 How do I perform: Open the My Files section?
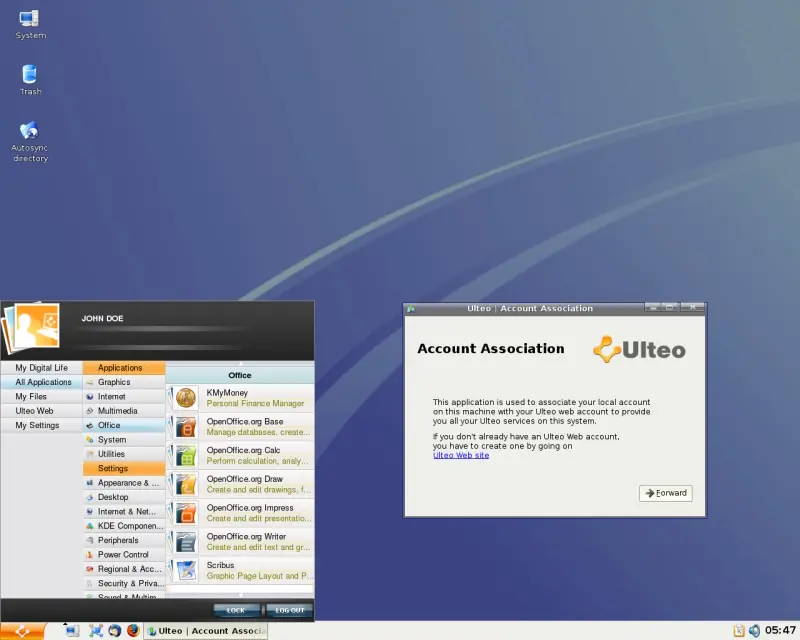(x=41, y=397)
